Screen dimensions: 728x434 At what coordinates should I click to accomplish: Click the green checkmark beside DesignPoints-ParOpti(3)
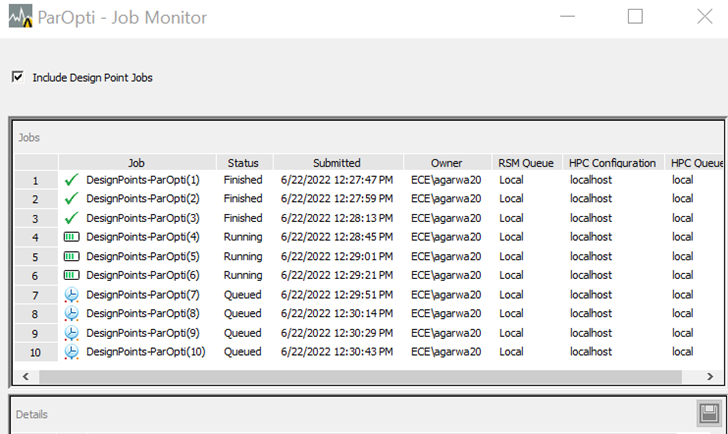[71, 218]
